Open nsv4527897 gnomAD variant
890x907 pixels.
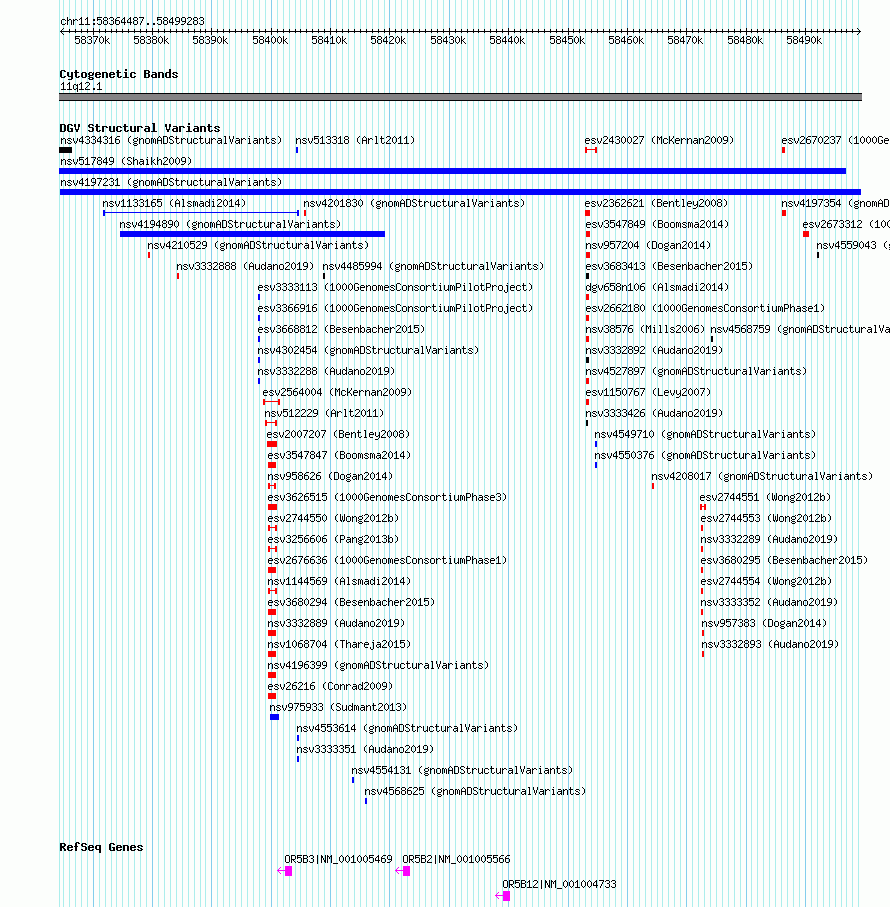point(696,371)
